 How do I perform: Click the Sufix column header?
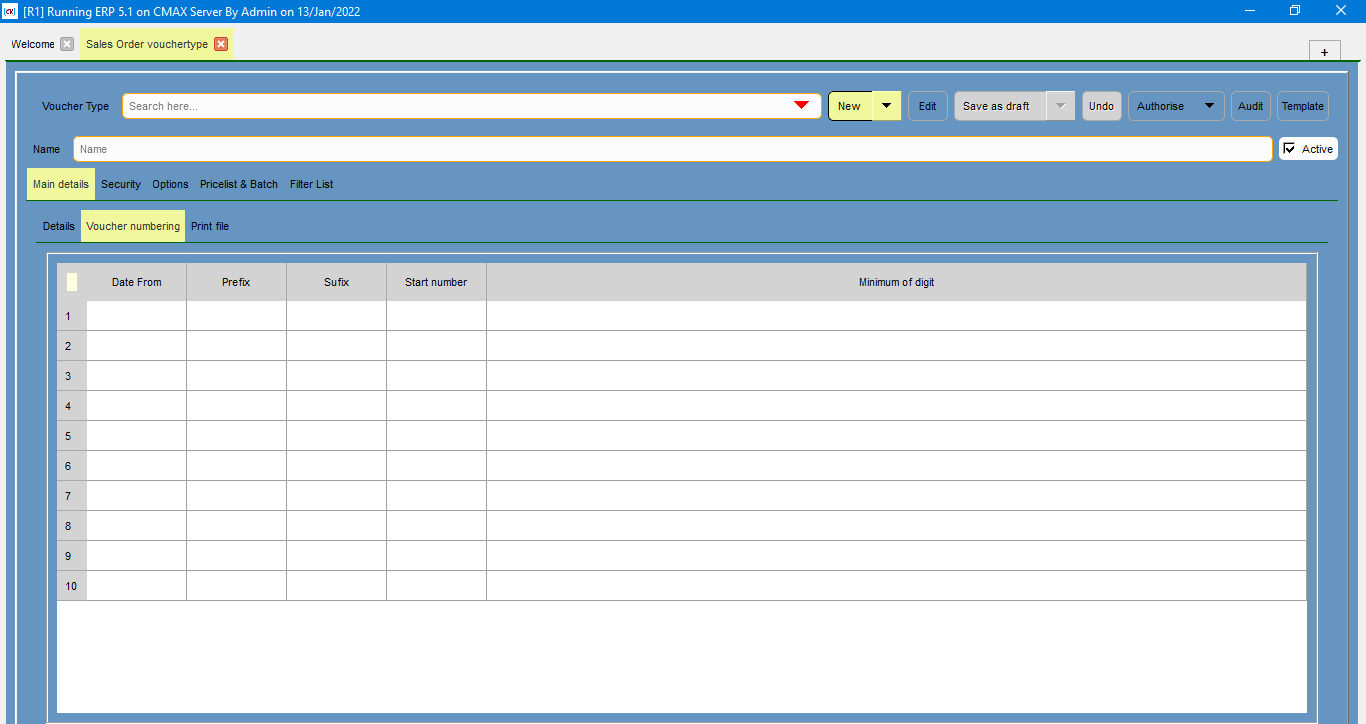[x=336, y=282]
